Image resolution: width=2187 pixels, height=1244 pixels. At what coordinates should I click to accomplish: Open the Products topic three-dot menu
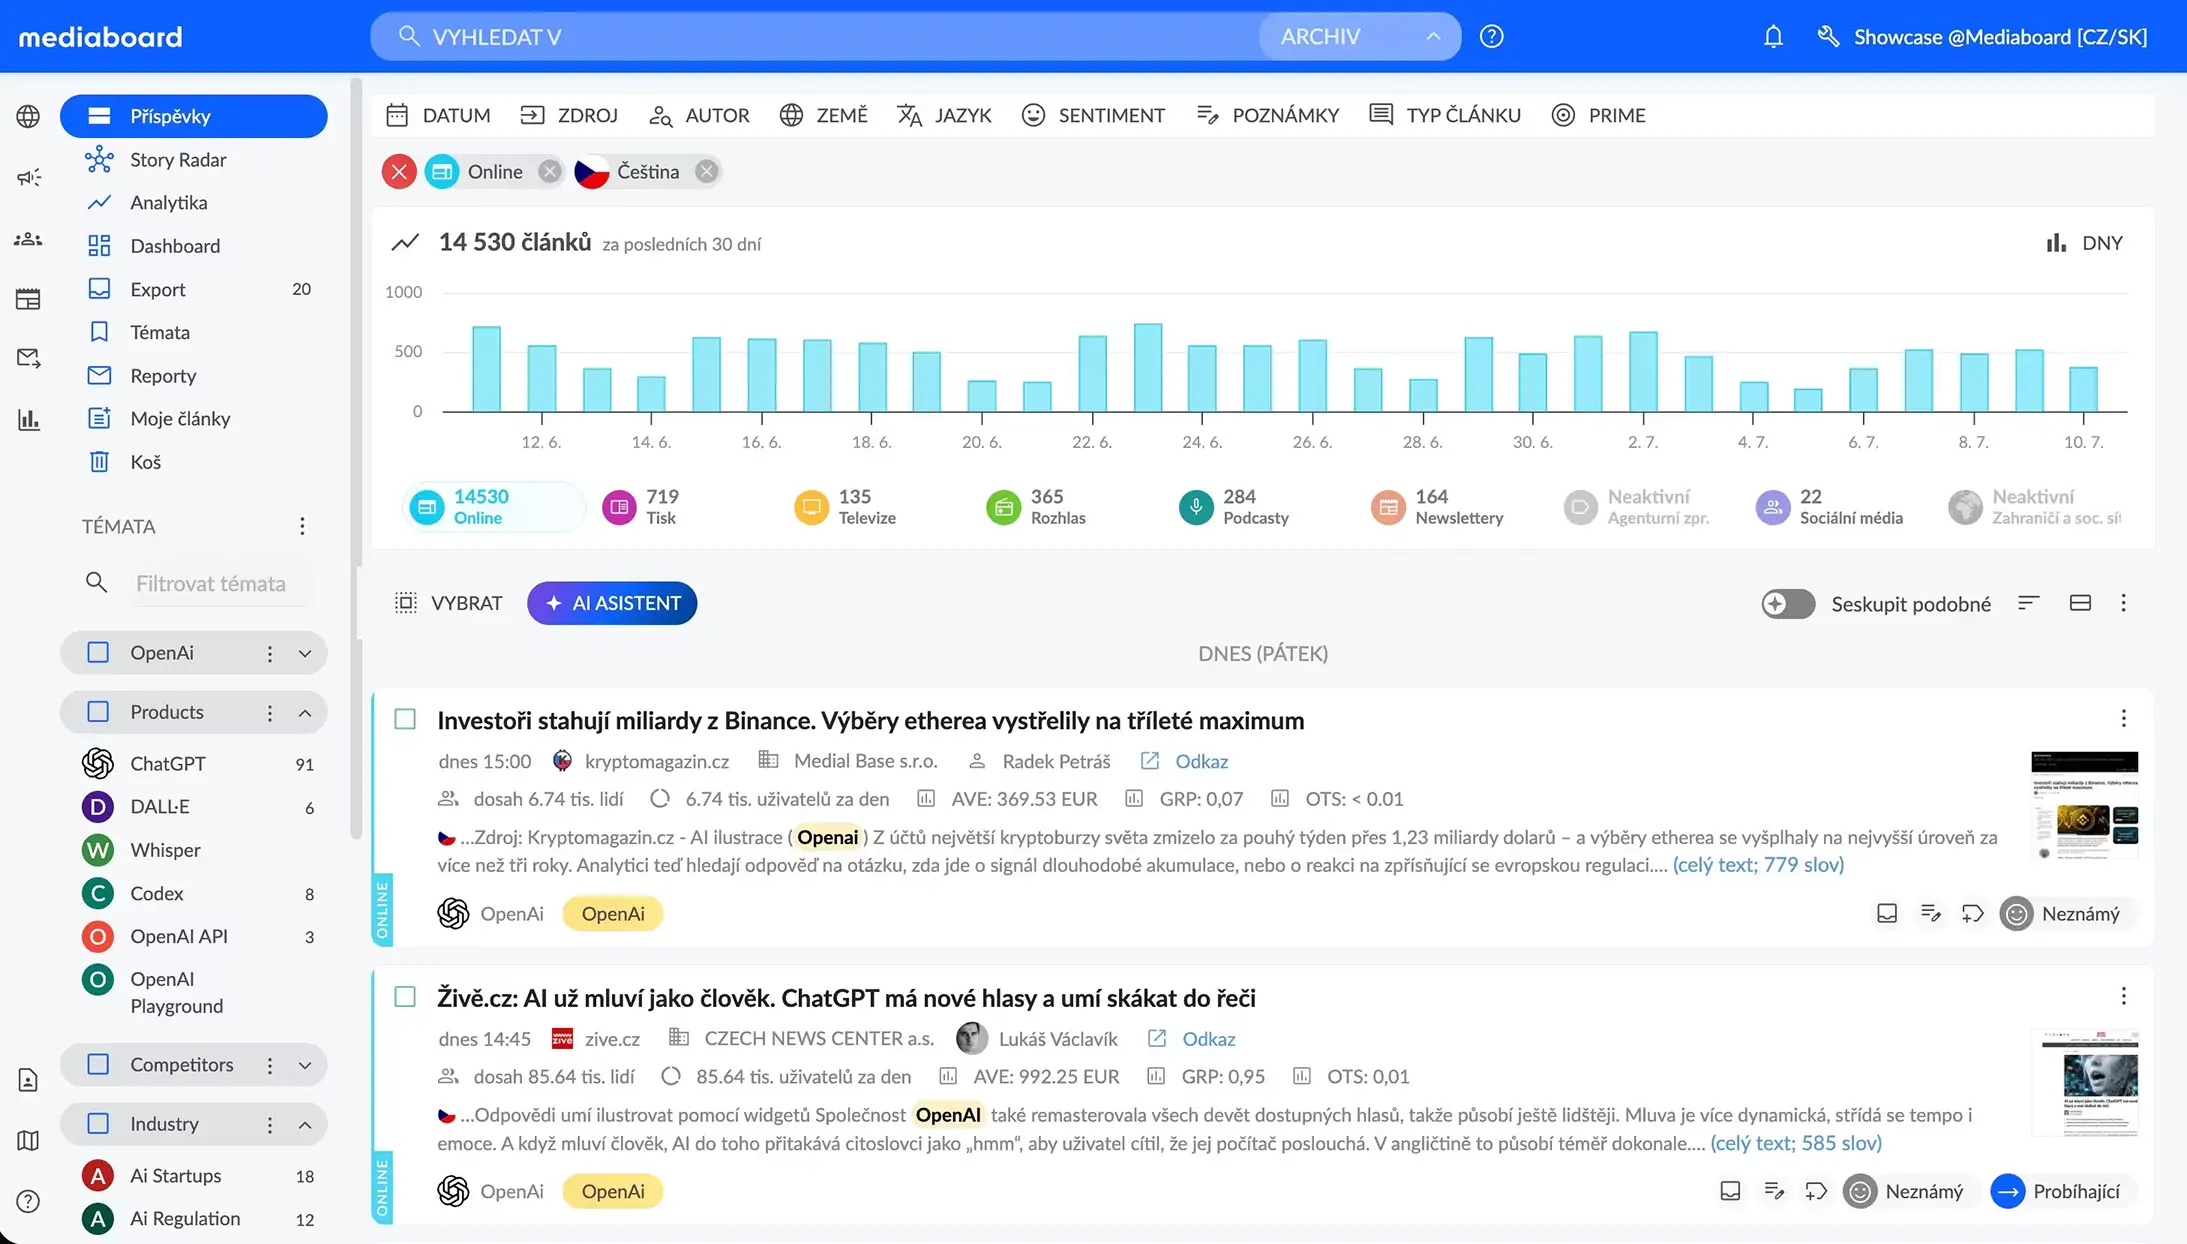pyautogui.click(x=270, y=712)
